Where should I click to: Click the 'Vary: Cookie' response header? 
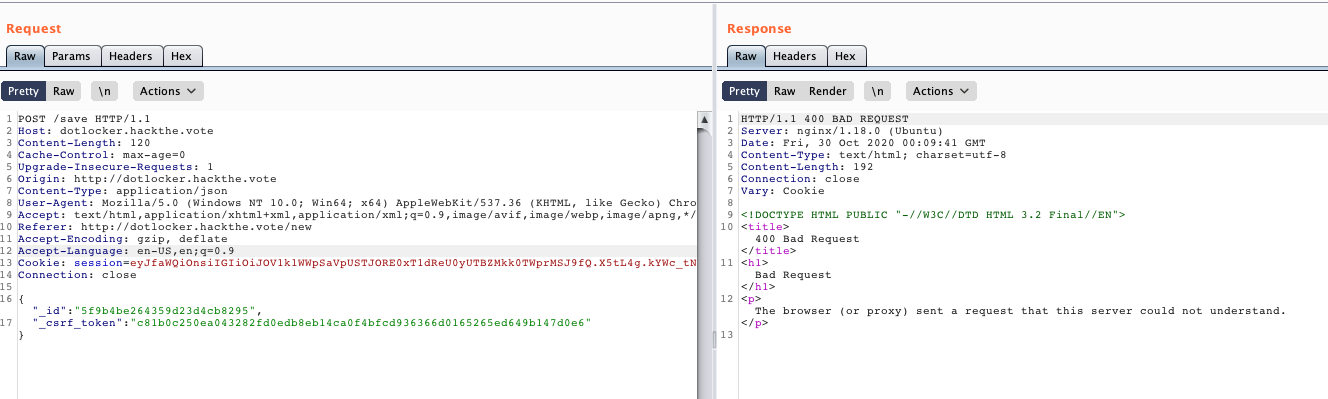(783, 191)
